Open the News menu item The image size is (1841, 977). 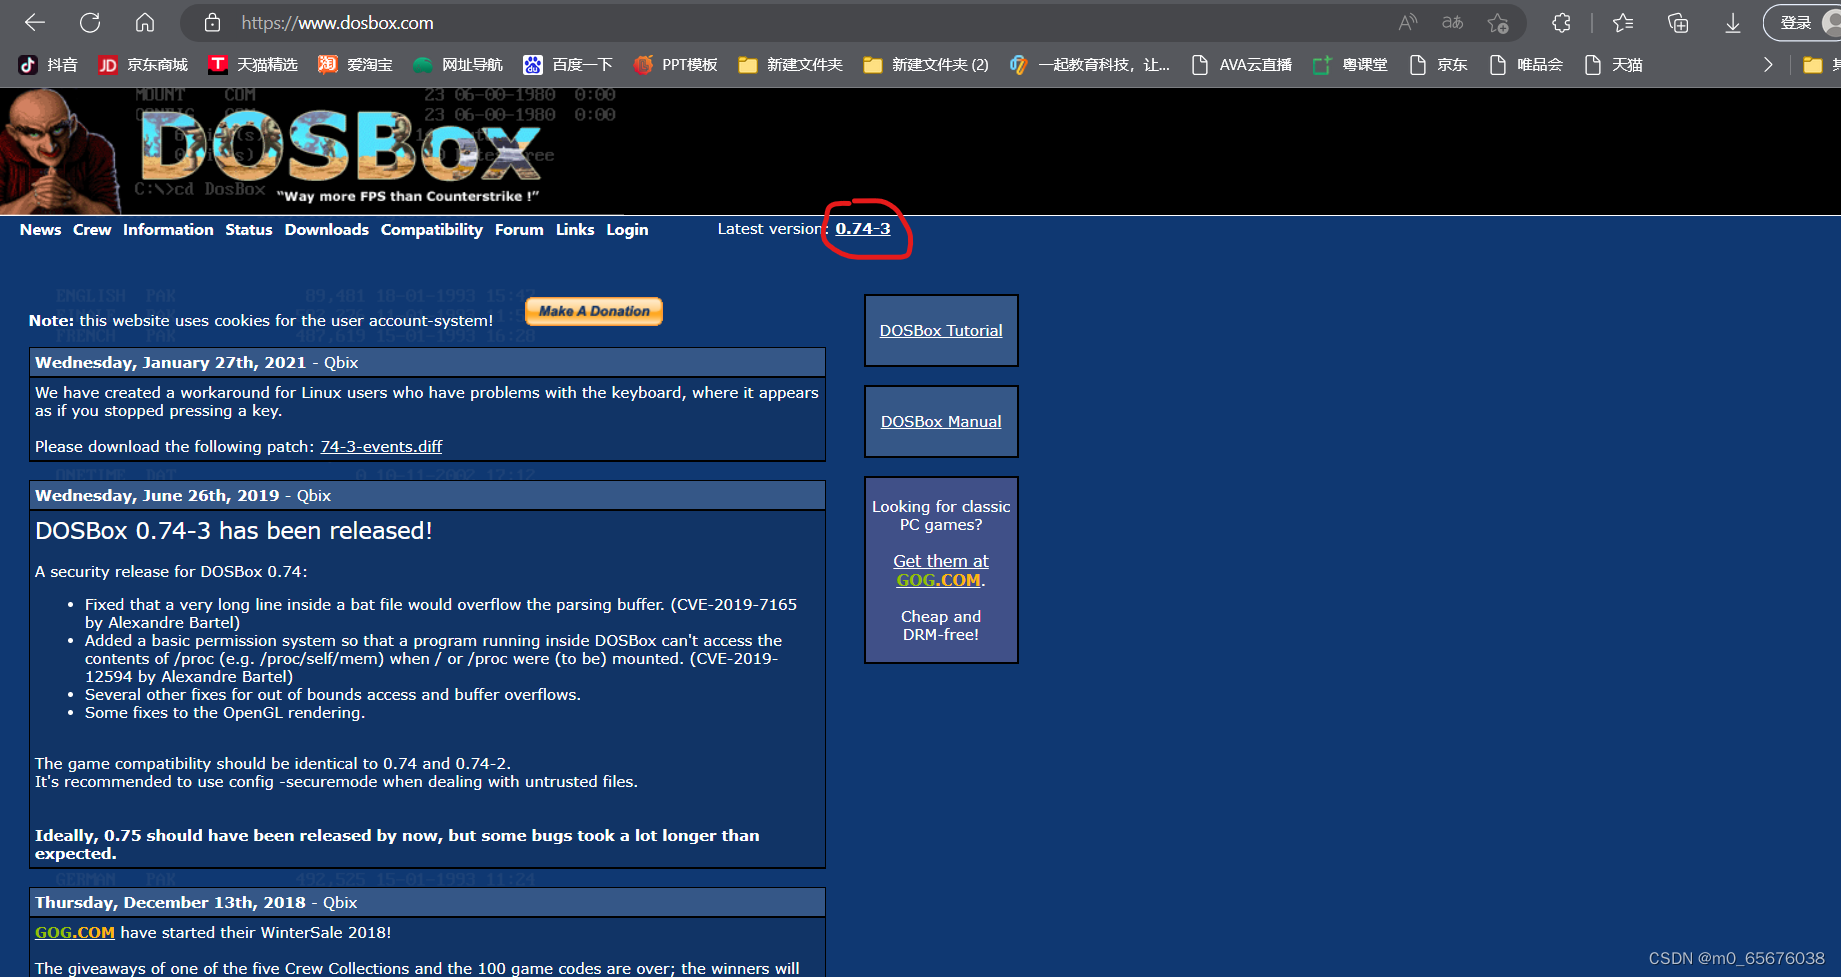click(x=41, y=230)
